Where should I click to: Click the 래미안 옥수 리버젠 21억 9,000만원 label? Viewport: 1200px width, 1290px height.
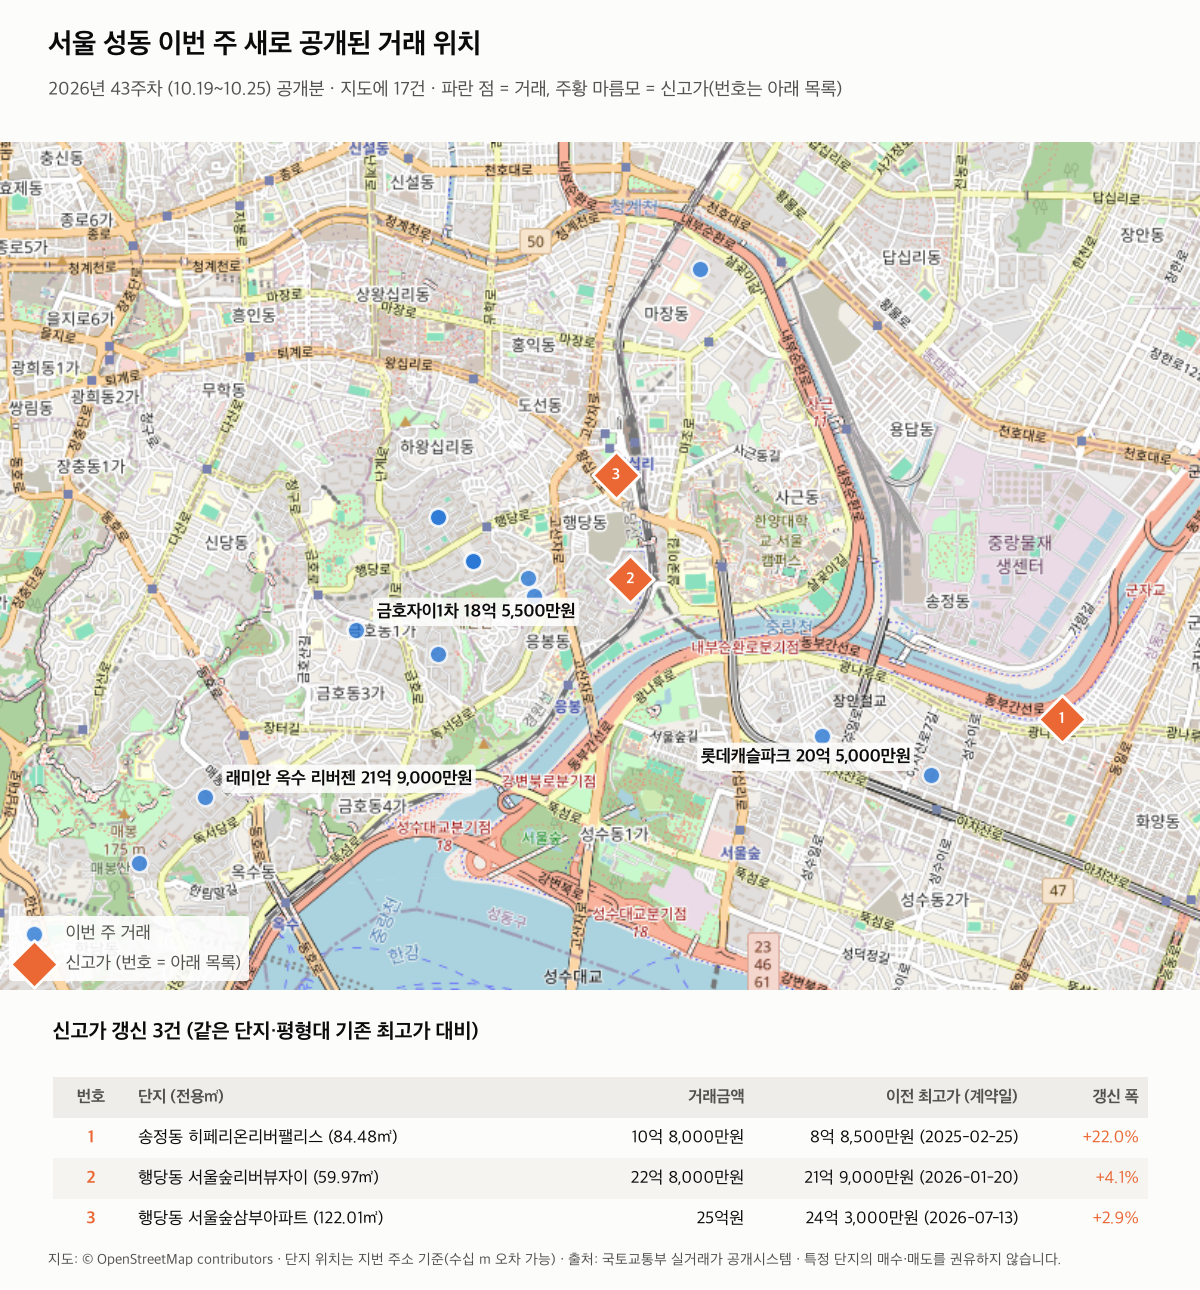pyautogui.click(x=349, y=777)
